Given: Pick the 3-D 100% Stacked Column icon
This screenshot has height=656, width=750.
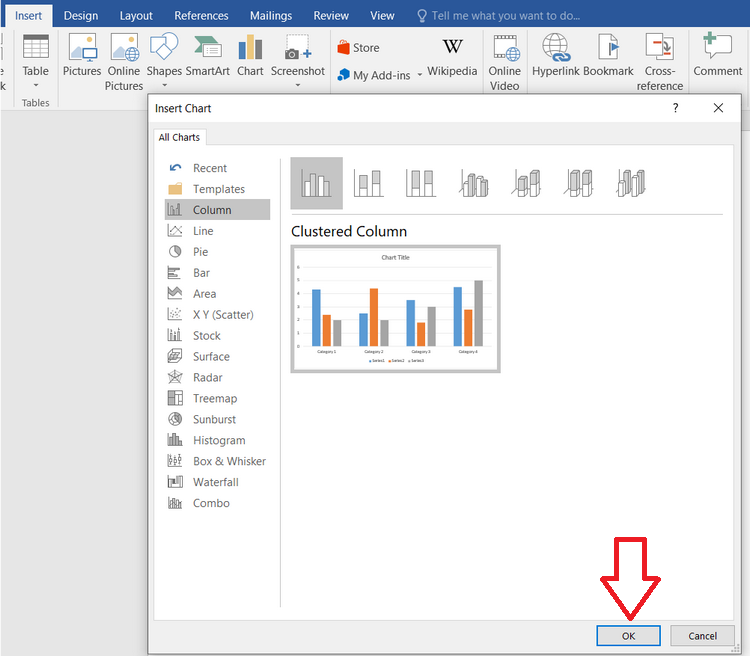Looking at the screenshot, I should [578, 183].
